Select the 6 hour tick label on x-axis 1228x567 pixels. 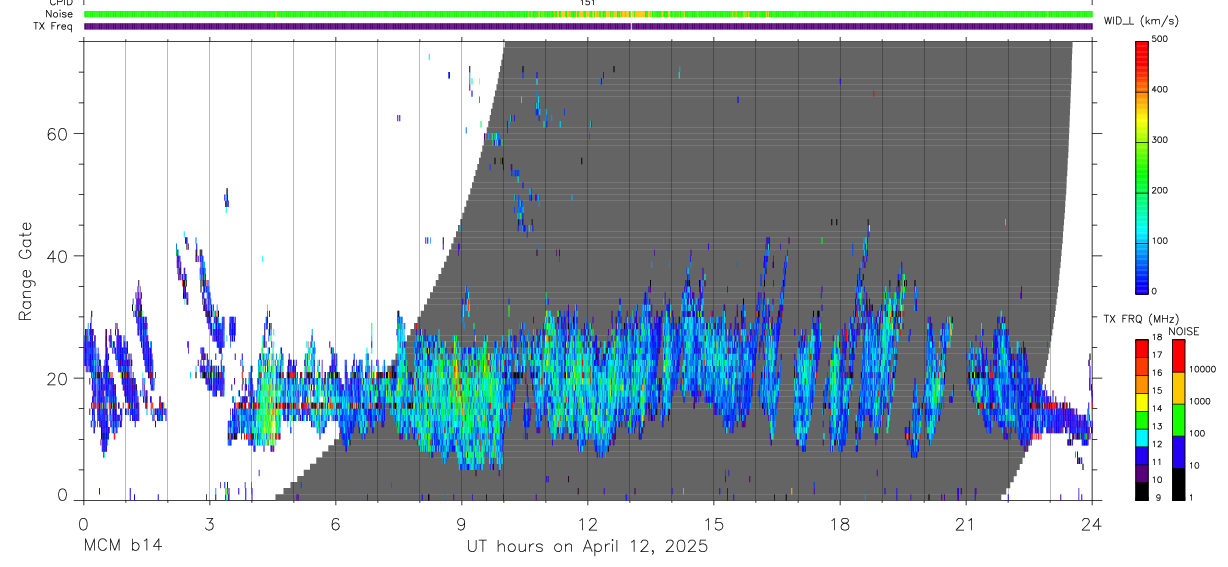coord(335,523)
